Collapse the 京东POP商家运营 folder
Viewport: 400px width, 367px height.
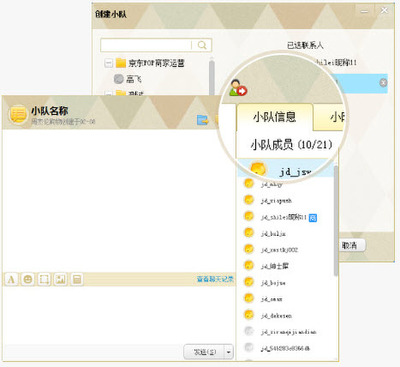108,63
